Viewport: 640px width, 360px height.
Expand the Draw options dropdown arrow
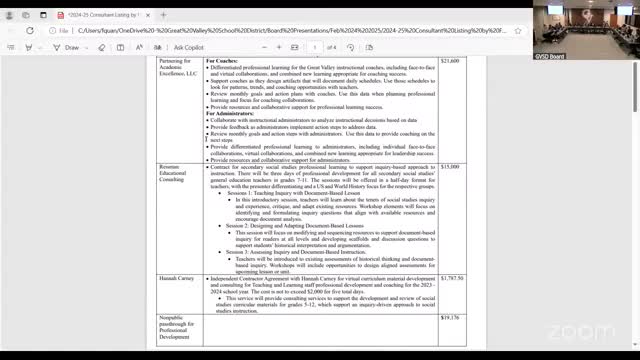[86, 48]
